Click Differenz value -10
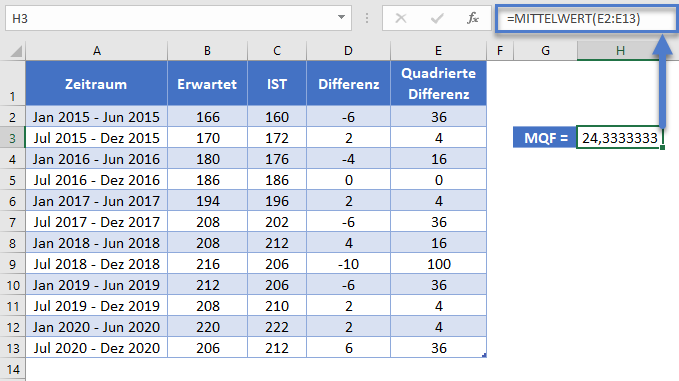679x381 pixels. [348, 264]
